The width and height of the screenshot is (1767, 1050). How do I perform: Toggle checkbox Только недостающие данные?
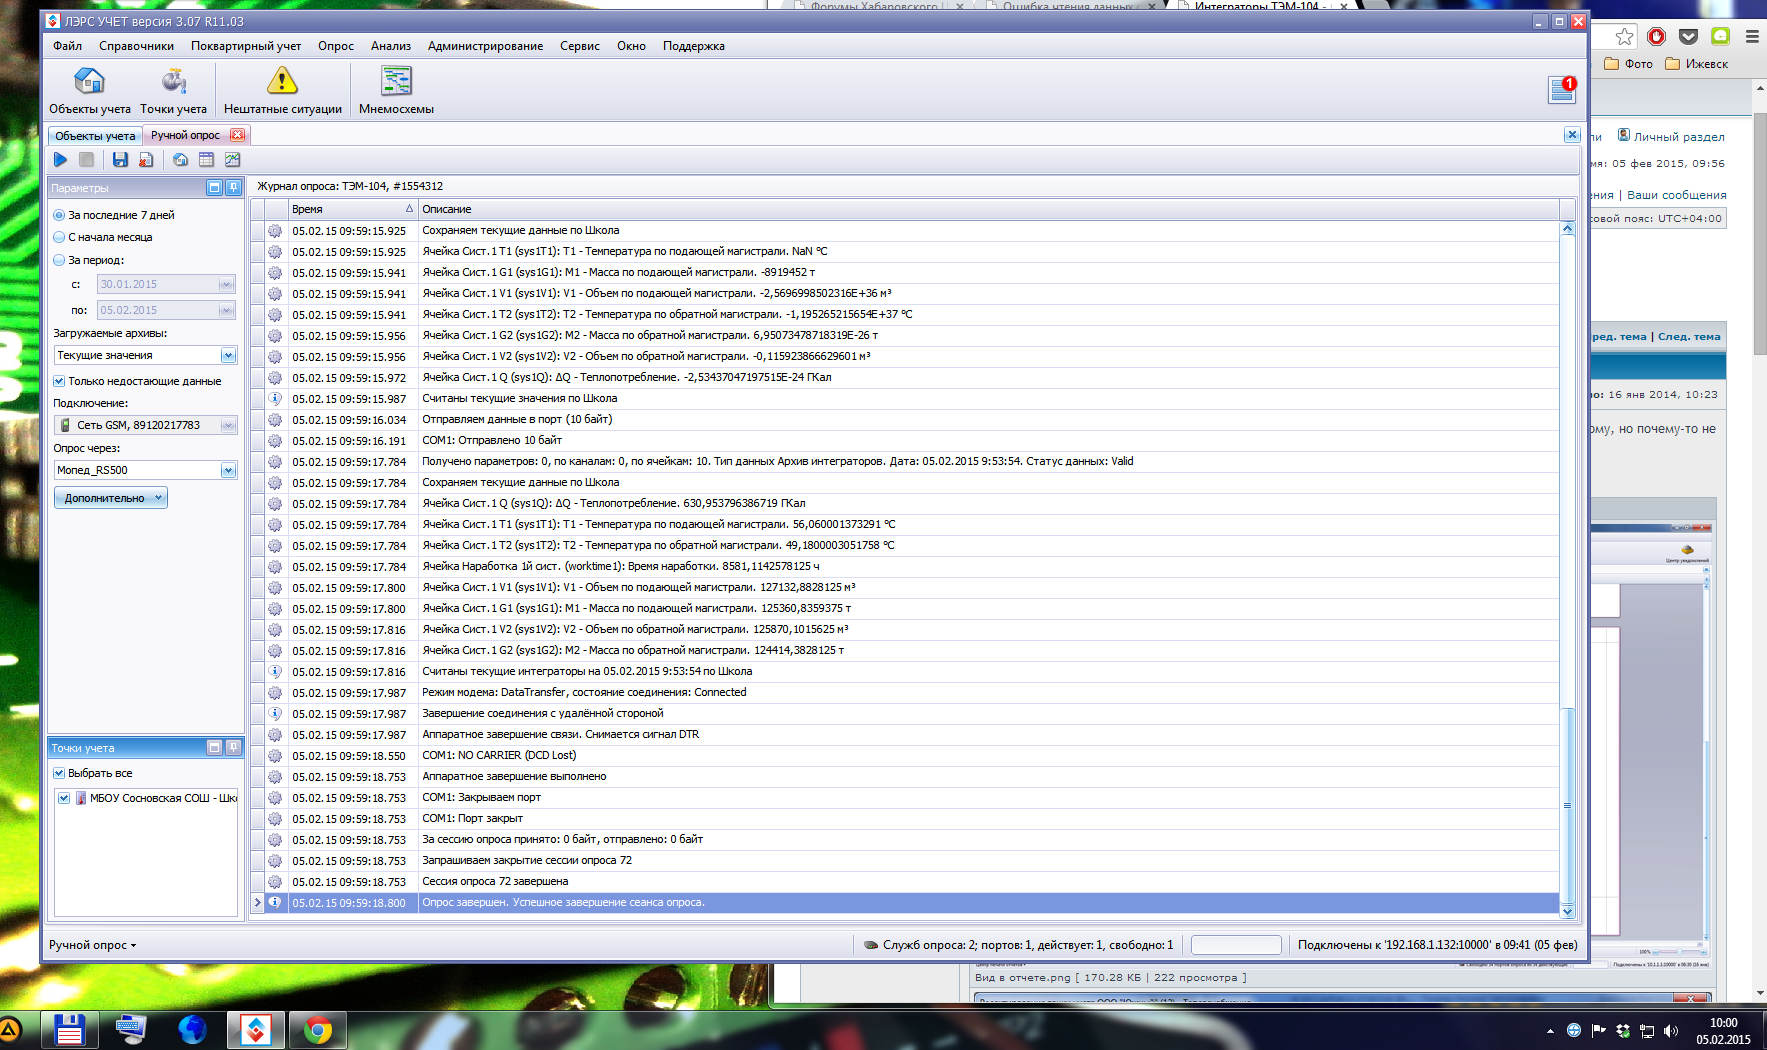coord(59,381)
